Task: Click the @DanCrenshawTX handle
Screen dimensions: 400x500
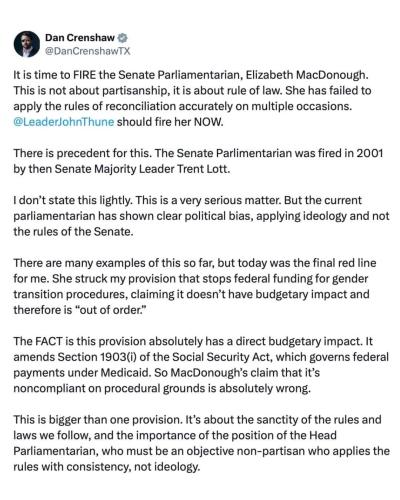Action: tap(87, 51)
